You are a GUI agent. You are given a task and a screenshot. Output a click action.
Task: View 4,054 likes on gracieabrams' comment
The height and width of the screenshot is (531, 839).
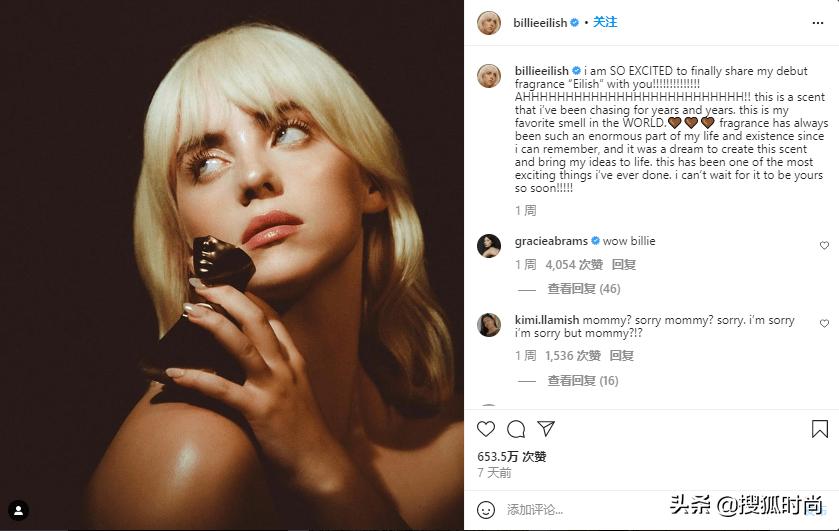[x=574, y=265]
